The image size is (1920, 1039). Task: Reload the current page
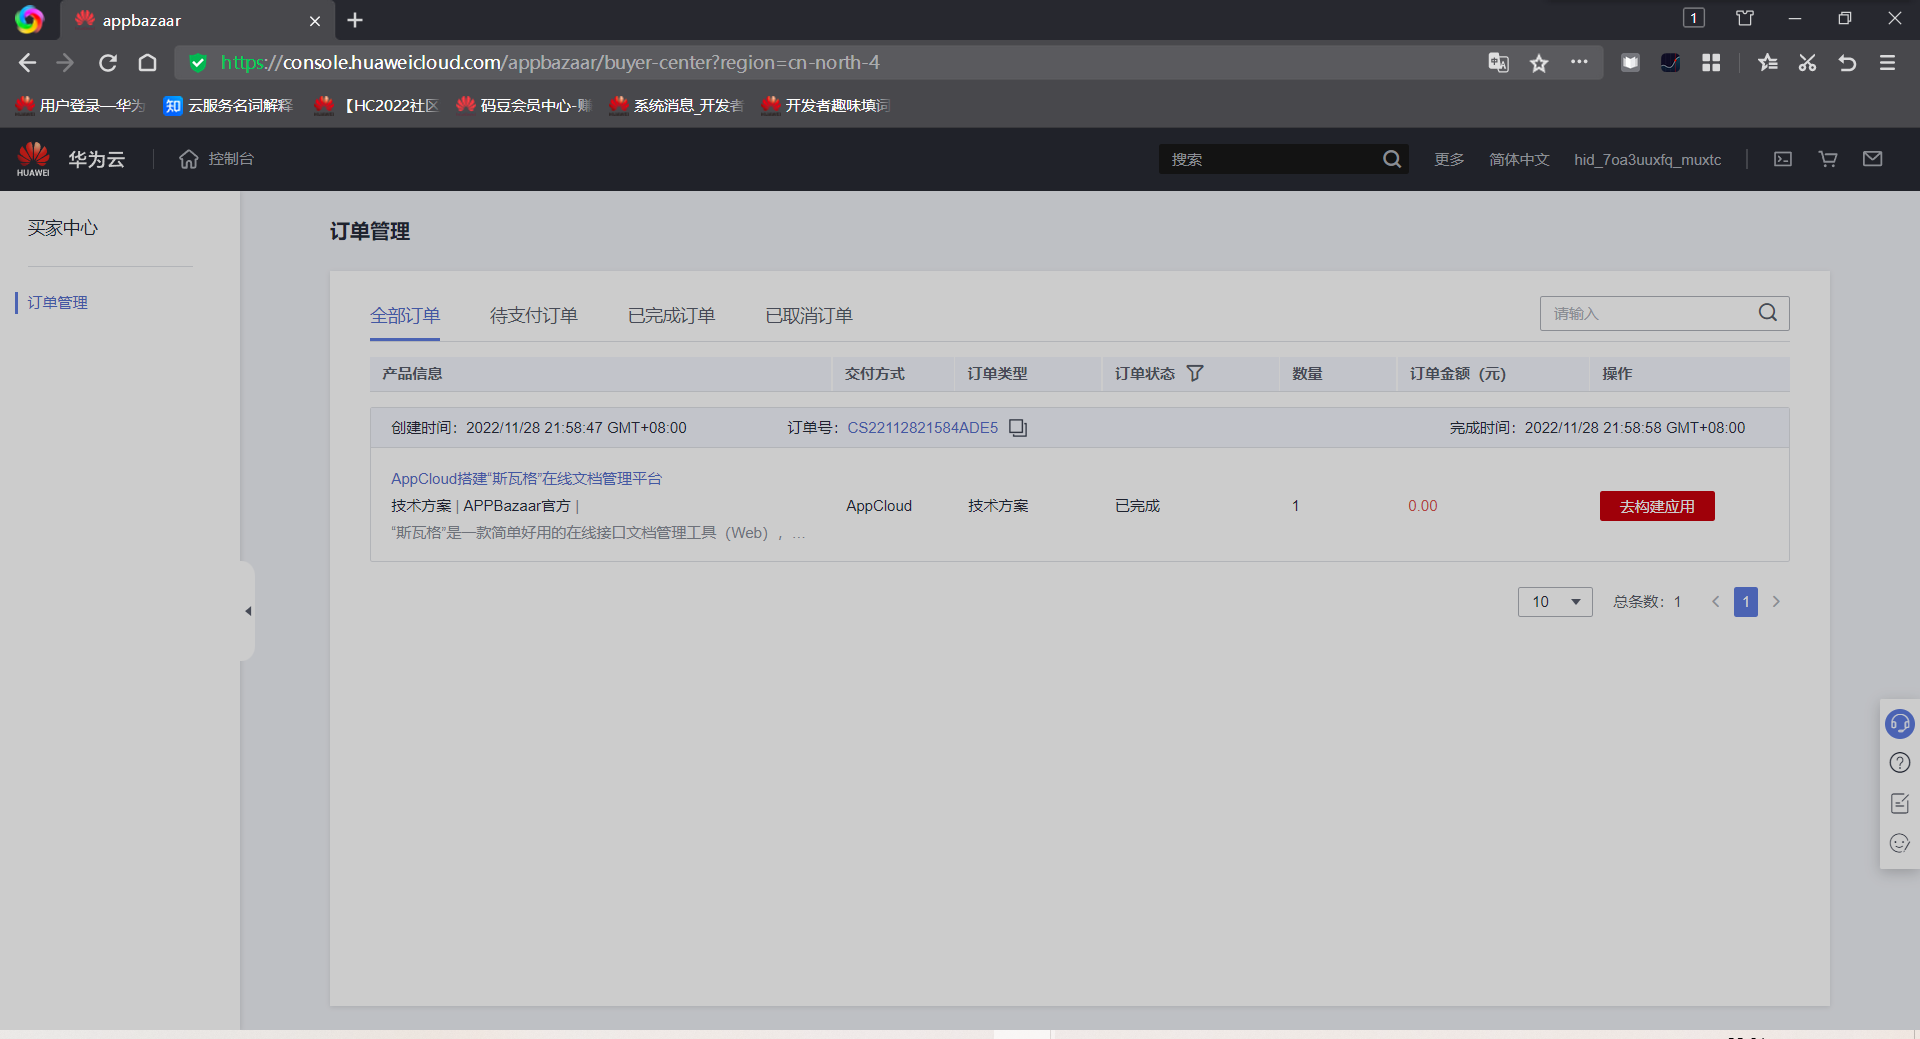coord(108,63)
